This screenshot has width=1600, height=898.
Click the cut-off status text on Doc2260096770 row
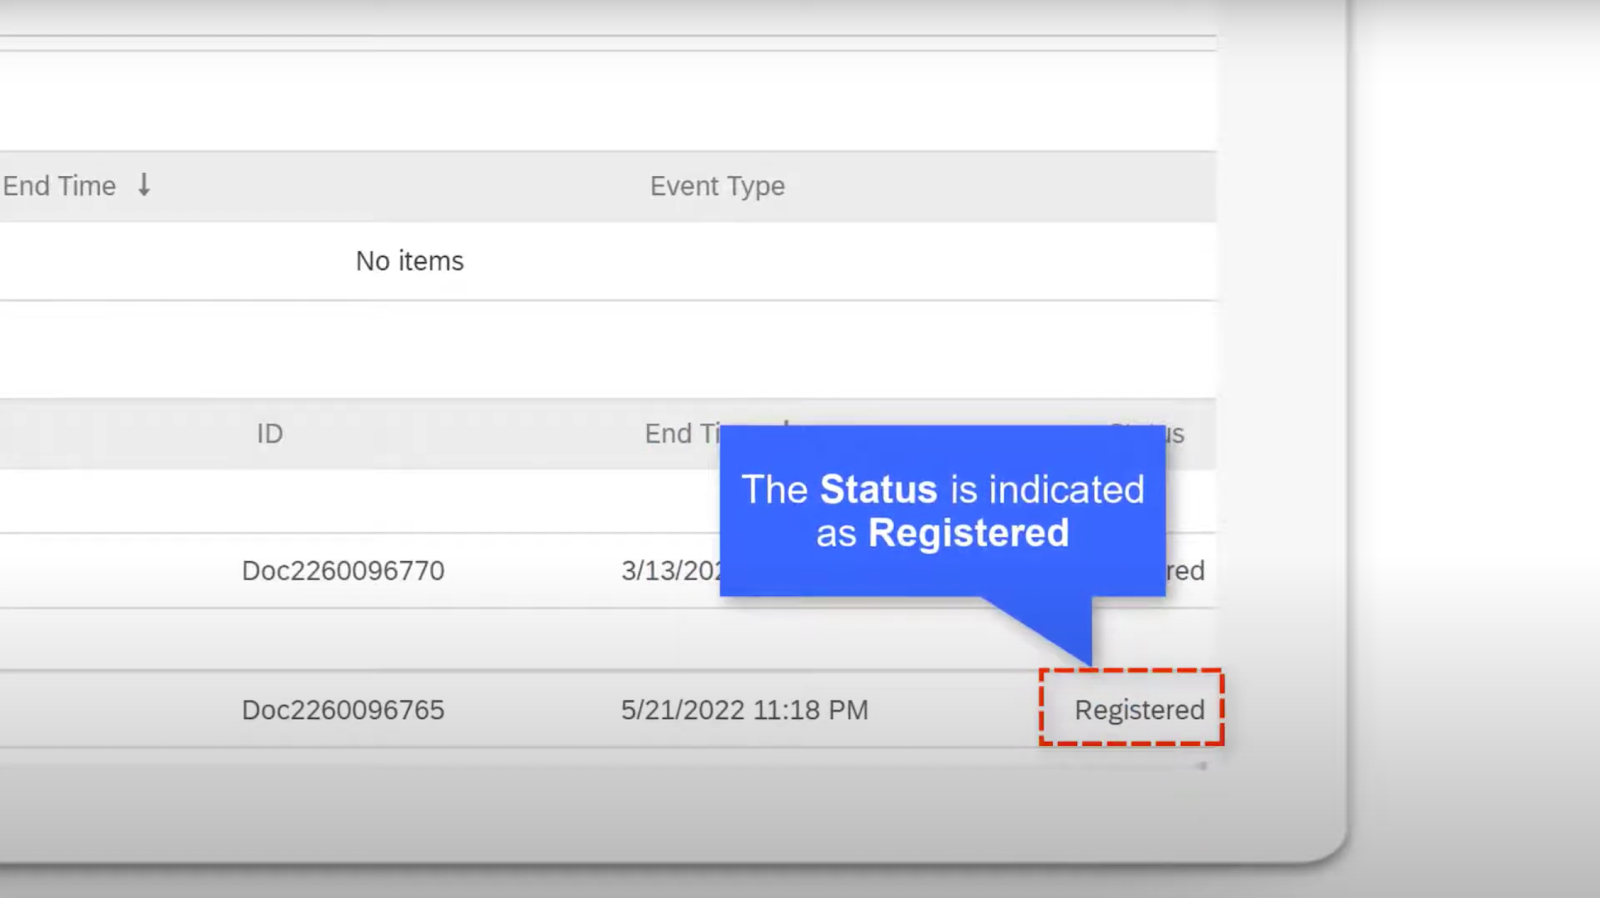pyautogui.click(x=1186, y=571)
